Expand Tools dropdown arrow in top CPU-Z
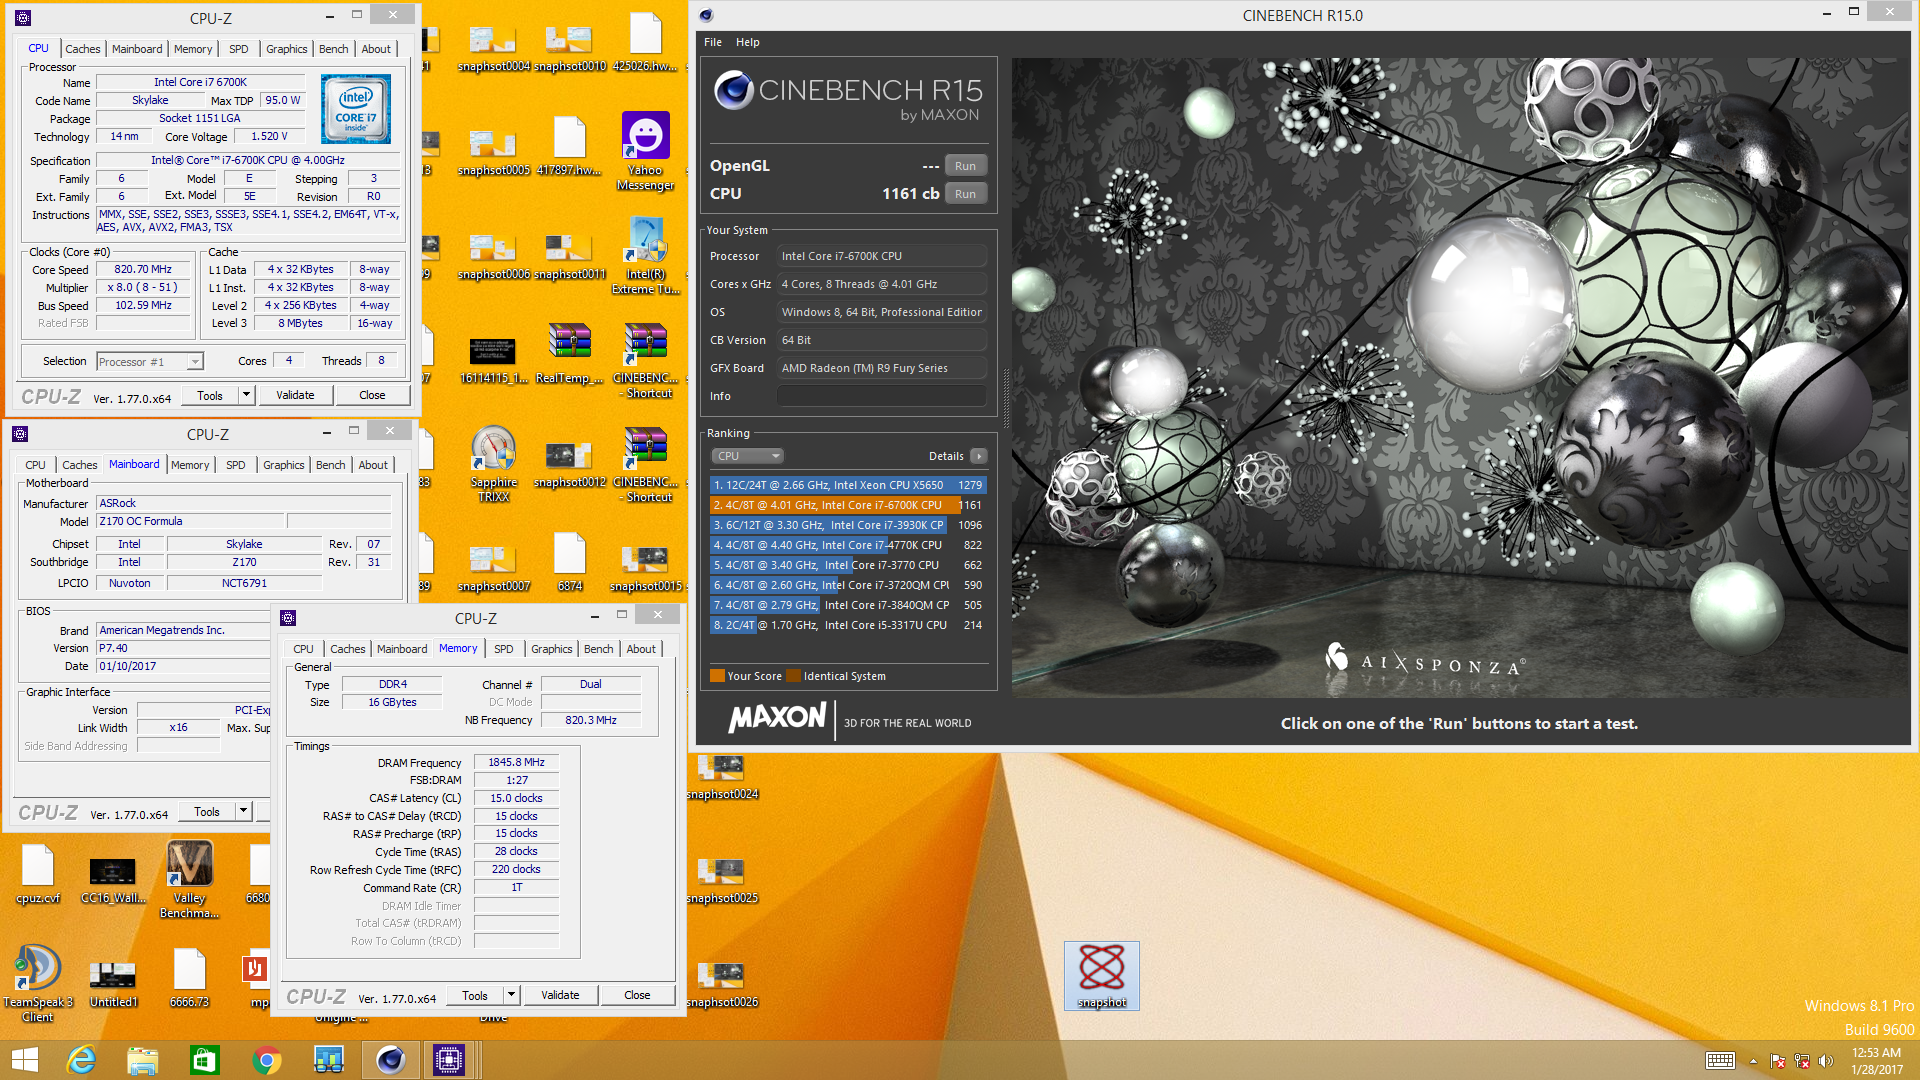This screenshot has width=1920, height=1080. [x=246, y=395]
